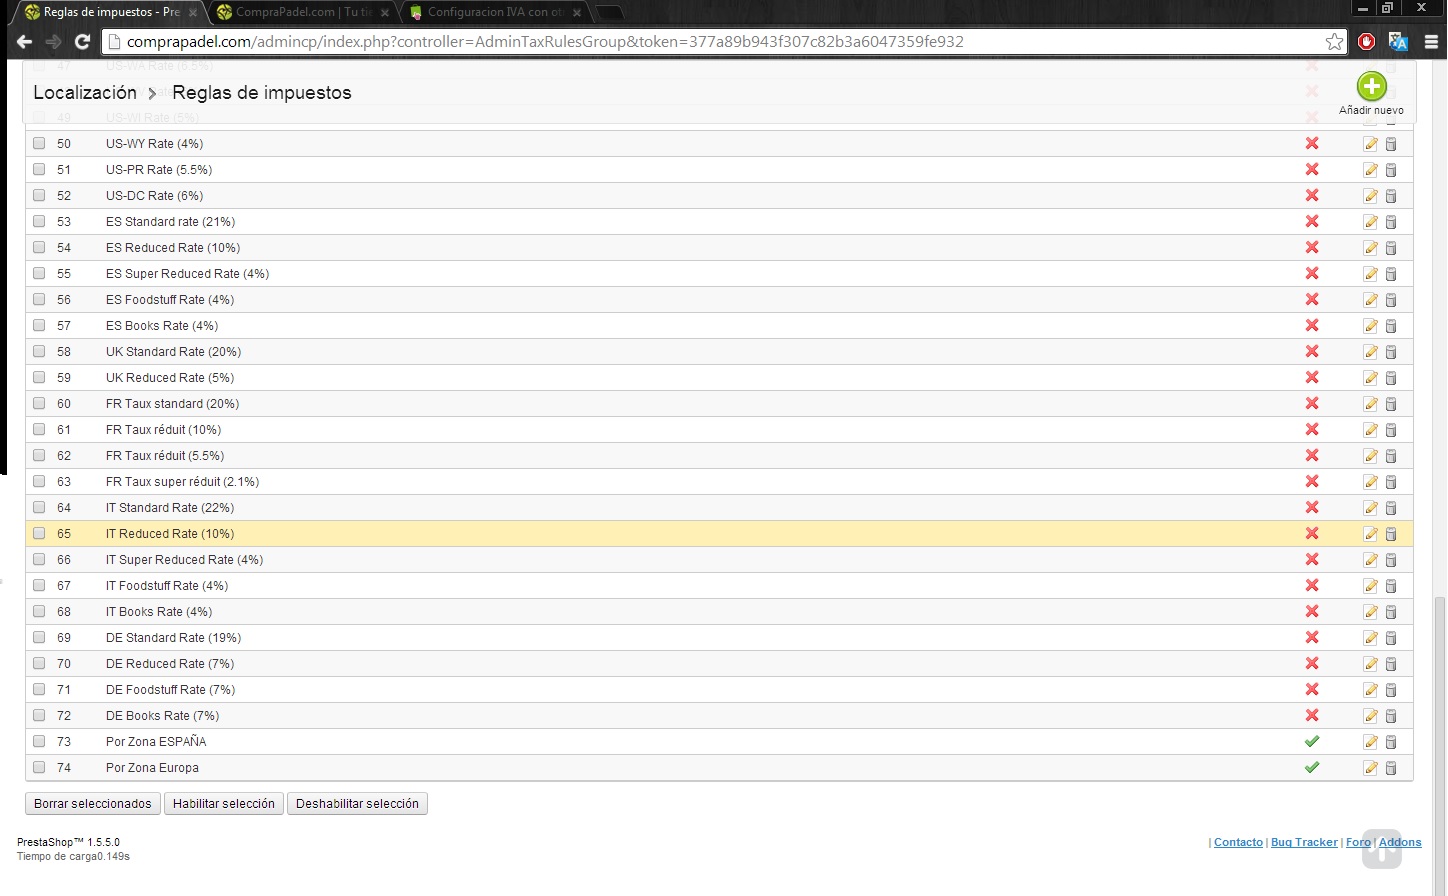
Task: Edit the UK Standard Rate (20%) rule
Action: [1370, 352]
